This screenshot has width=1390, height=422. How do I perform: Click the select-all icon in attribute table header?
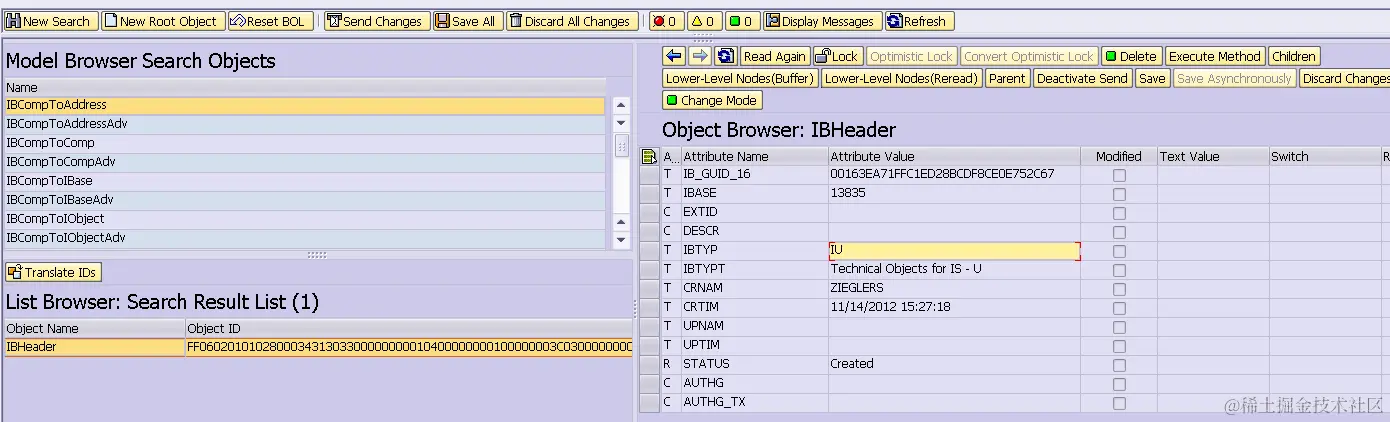(649, 156)
